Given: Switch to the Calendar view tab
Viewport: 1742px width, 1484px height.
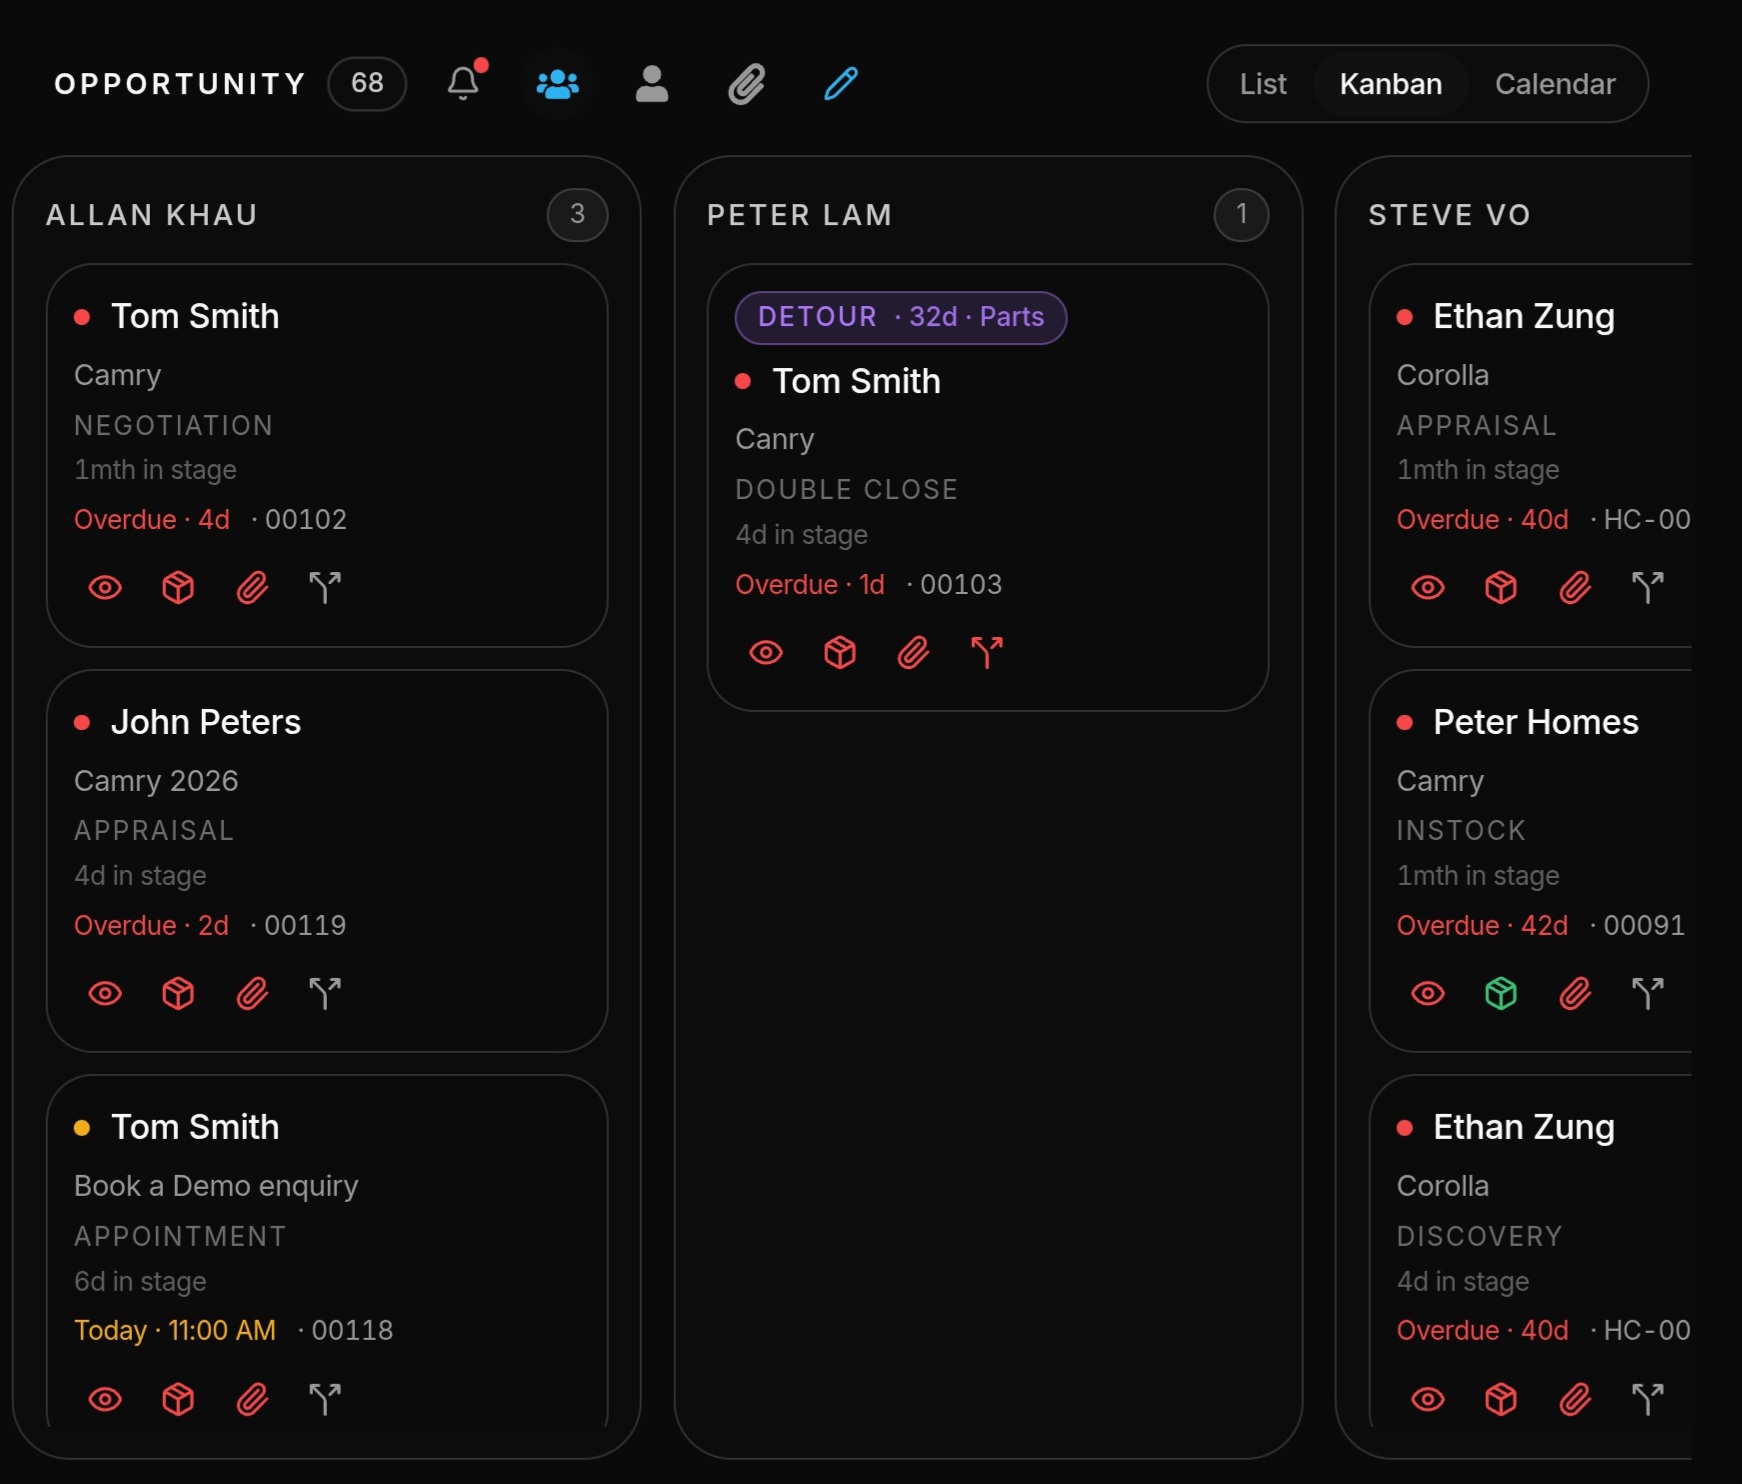Looking at the screenshot, I should tap(1555, 84).
